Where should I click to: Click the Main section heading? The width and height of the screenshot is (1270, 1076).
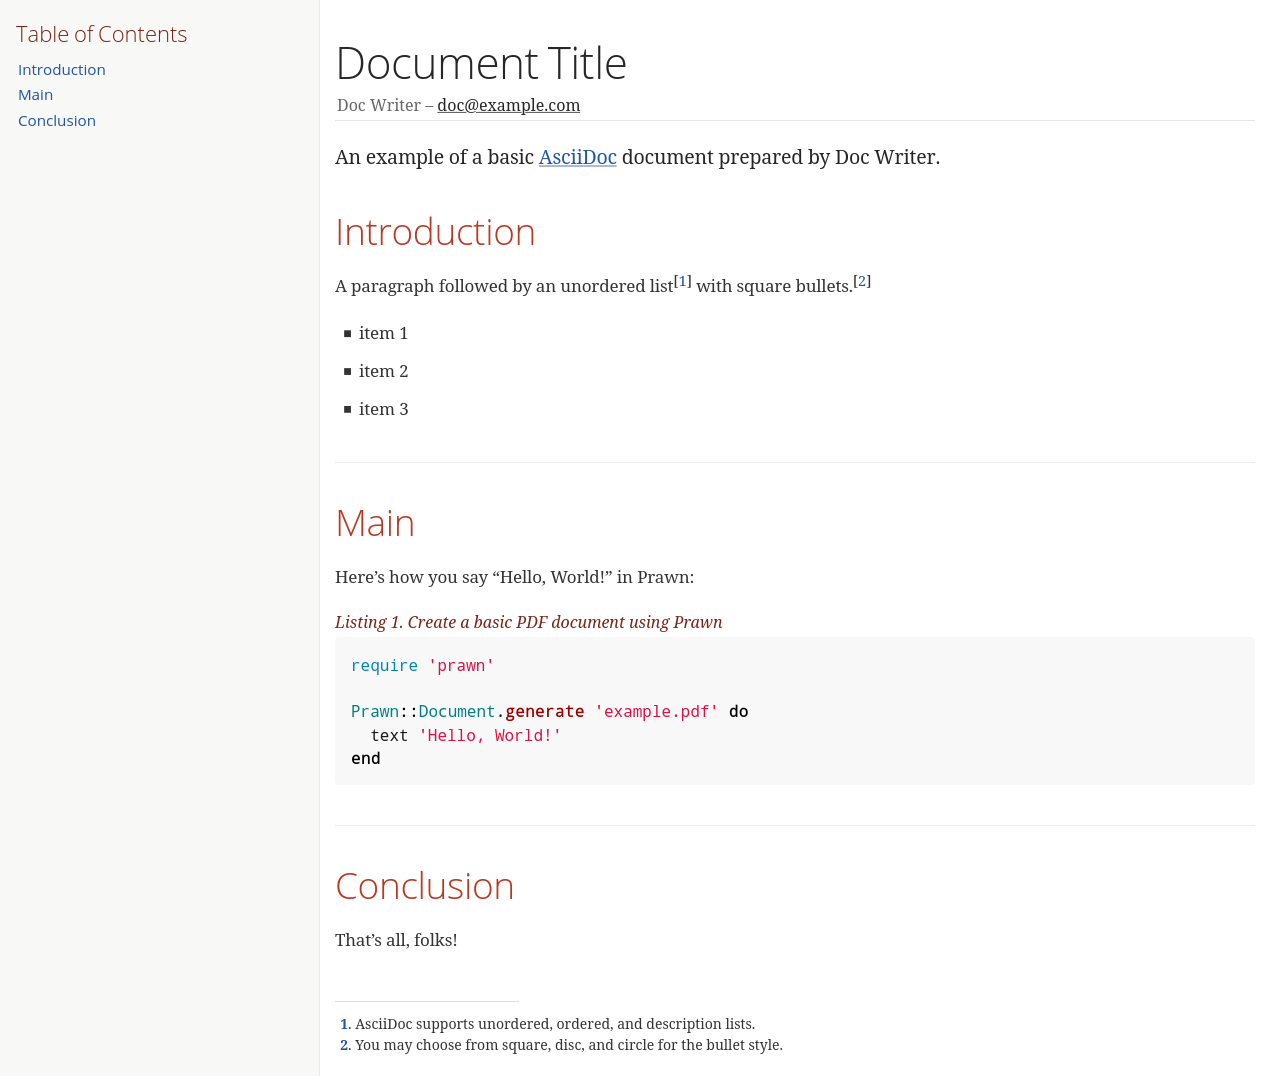click(375, 523)
